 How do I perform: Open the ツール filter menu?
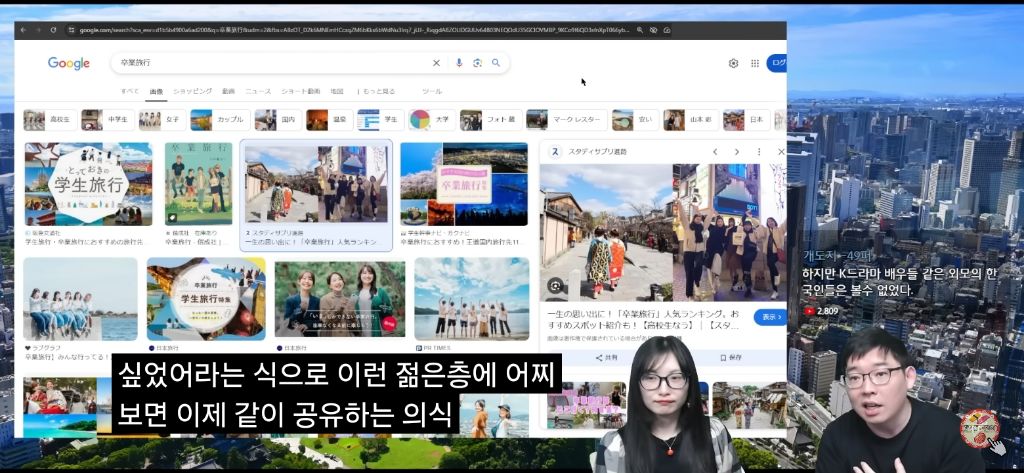click(431, 91)
